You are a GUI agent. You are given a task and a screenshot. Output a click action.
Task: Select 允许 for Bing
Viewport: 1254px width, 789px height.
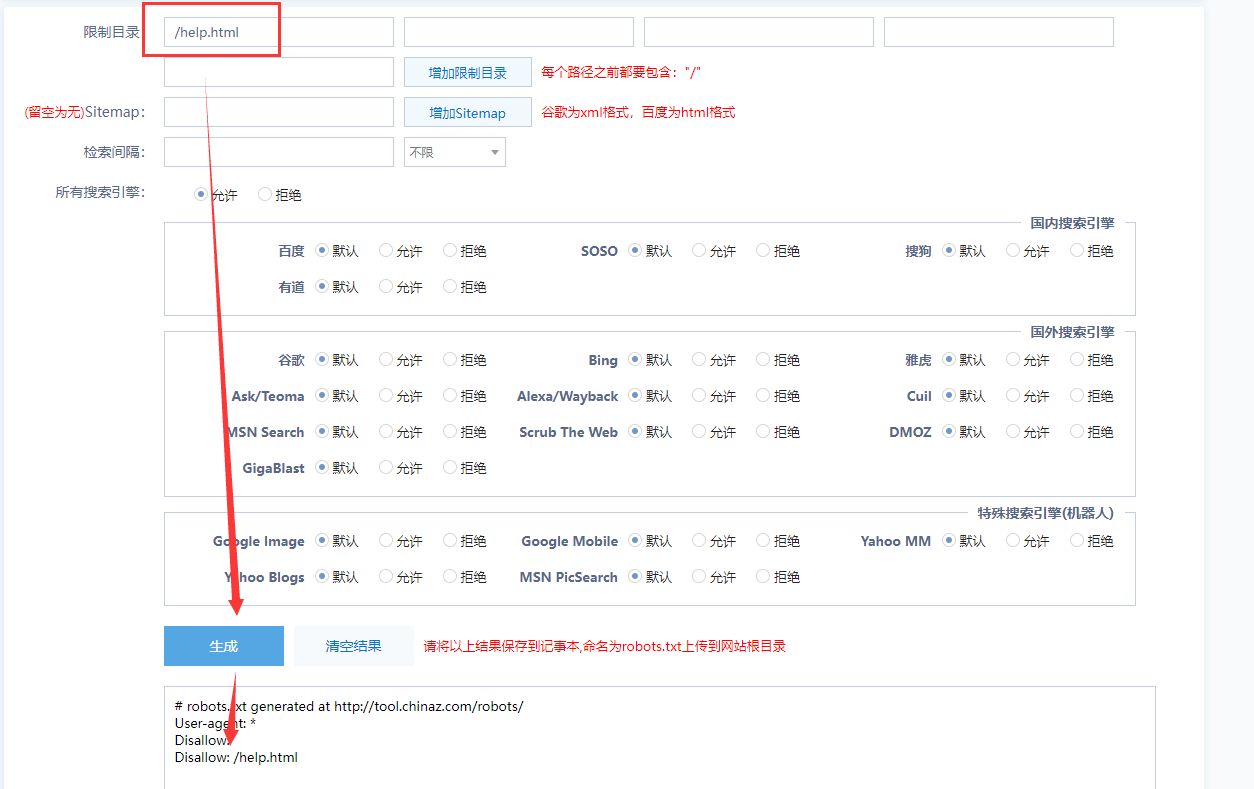pyautogui.click(x=699, y=360)
